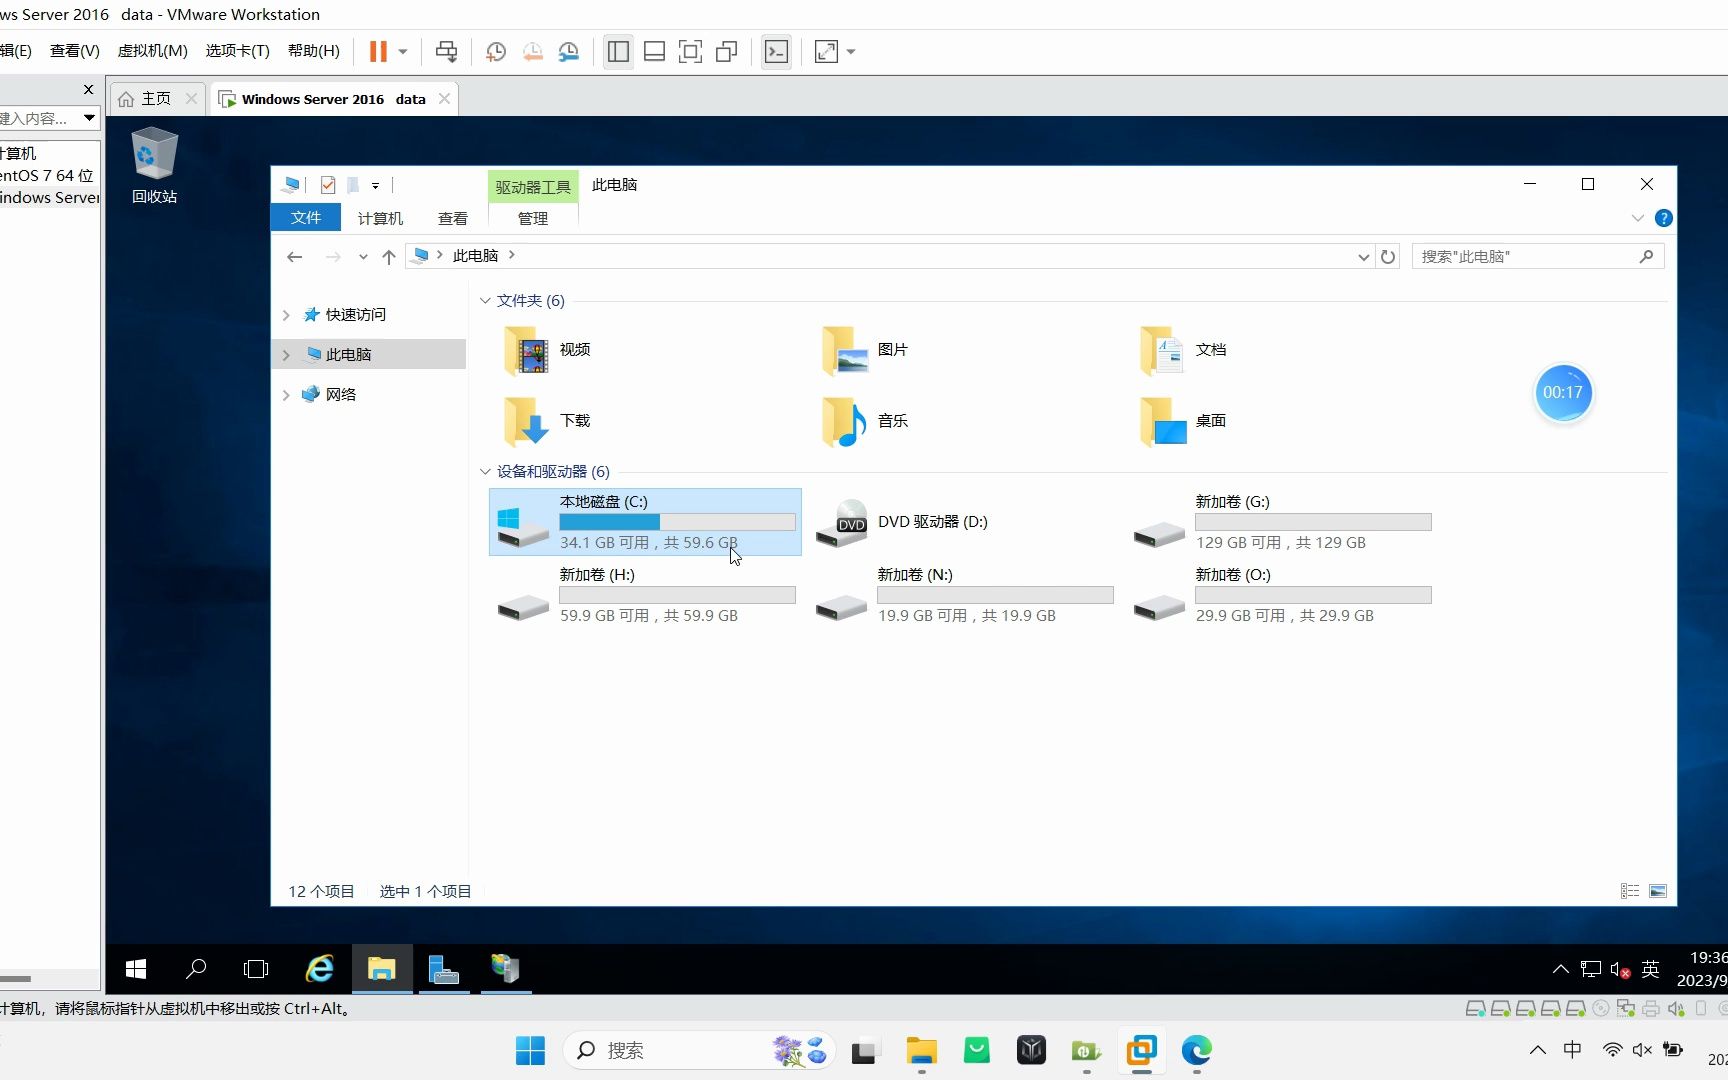Close the Windows Server 2016 data tab
Image resolution: width=1728 pixels, height=1080 pixels.
444,99
